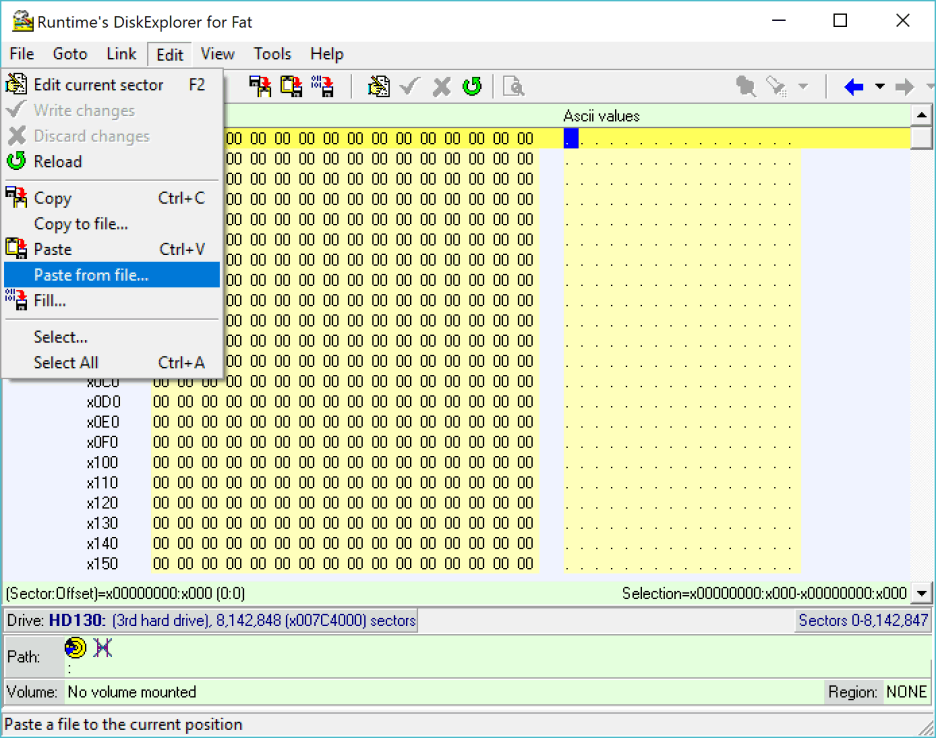The width and height of the screenshot is (936, 738).
Task: Click the Edit current sector toolbar icon
Action: pos(378,87)
